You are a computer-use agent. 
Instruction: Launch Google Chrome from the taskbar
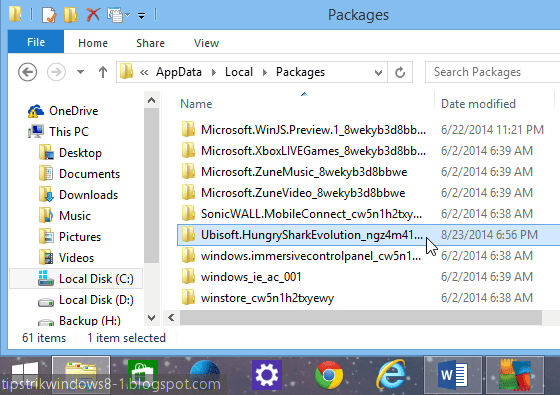[329, 375]
